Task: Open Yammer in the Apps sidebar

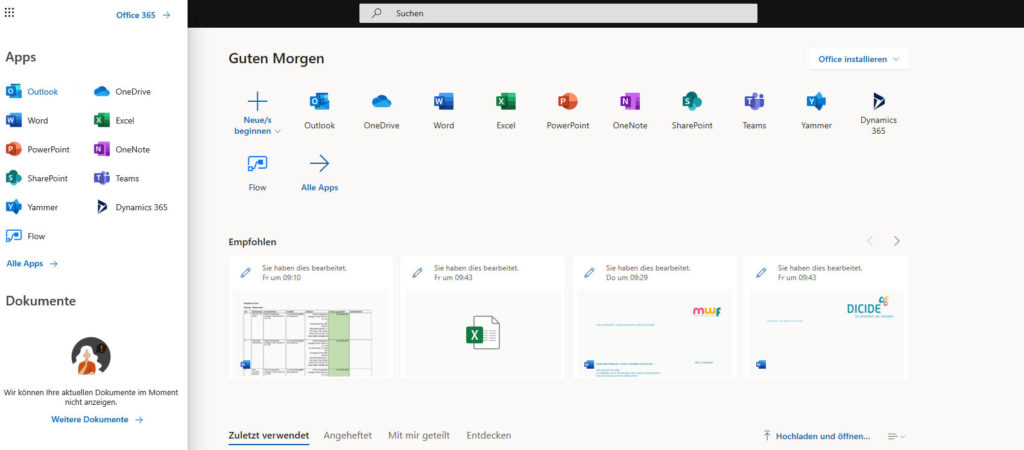Action: tap(32, 207)
